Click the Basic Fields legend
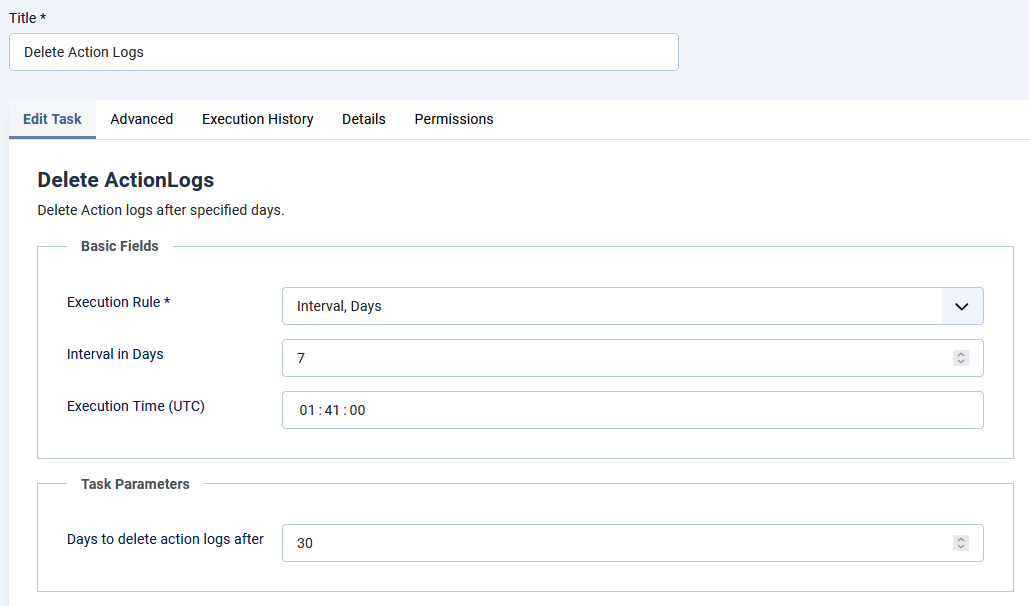1029x606 pixels. (119, 246)
